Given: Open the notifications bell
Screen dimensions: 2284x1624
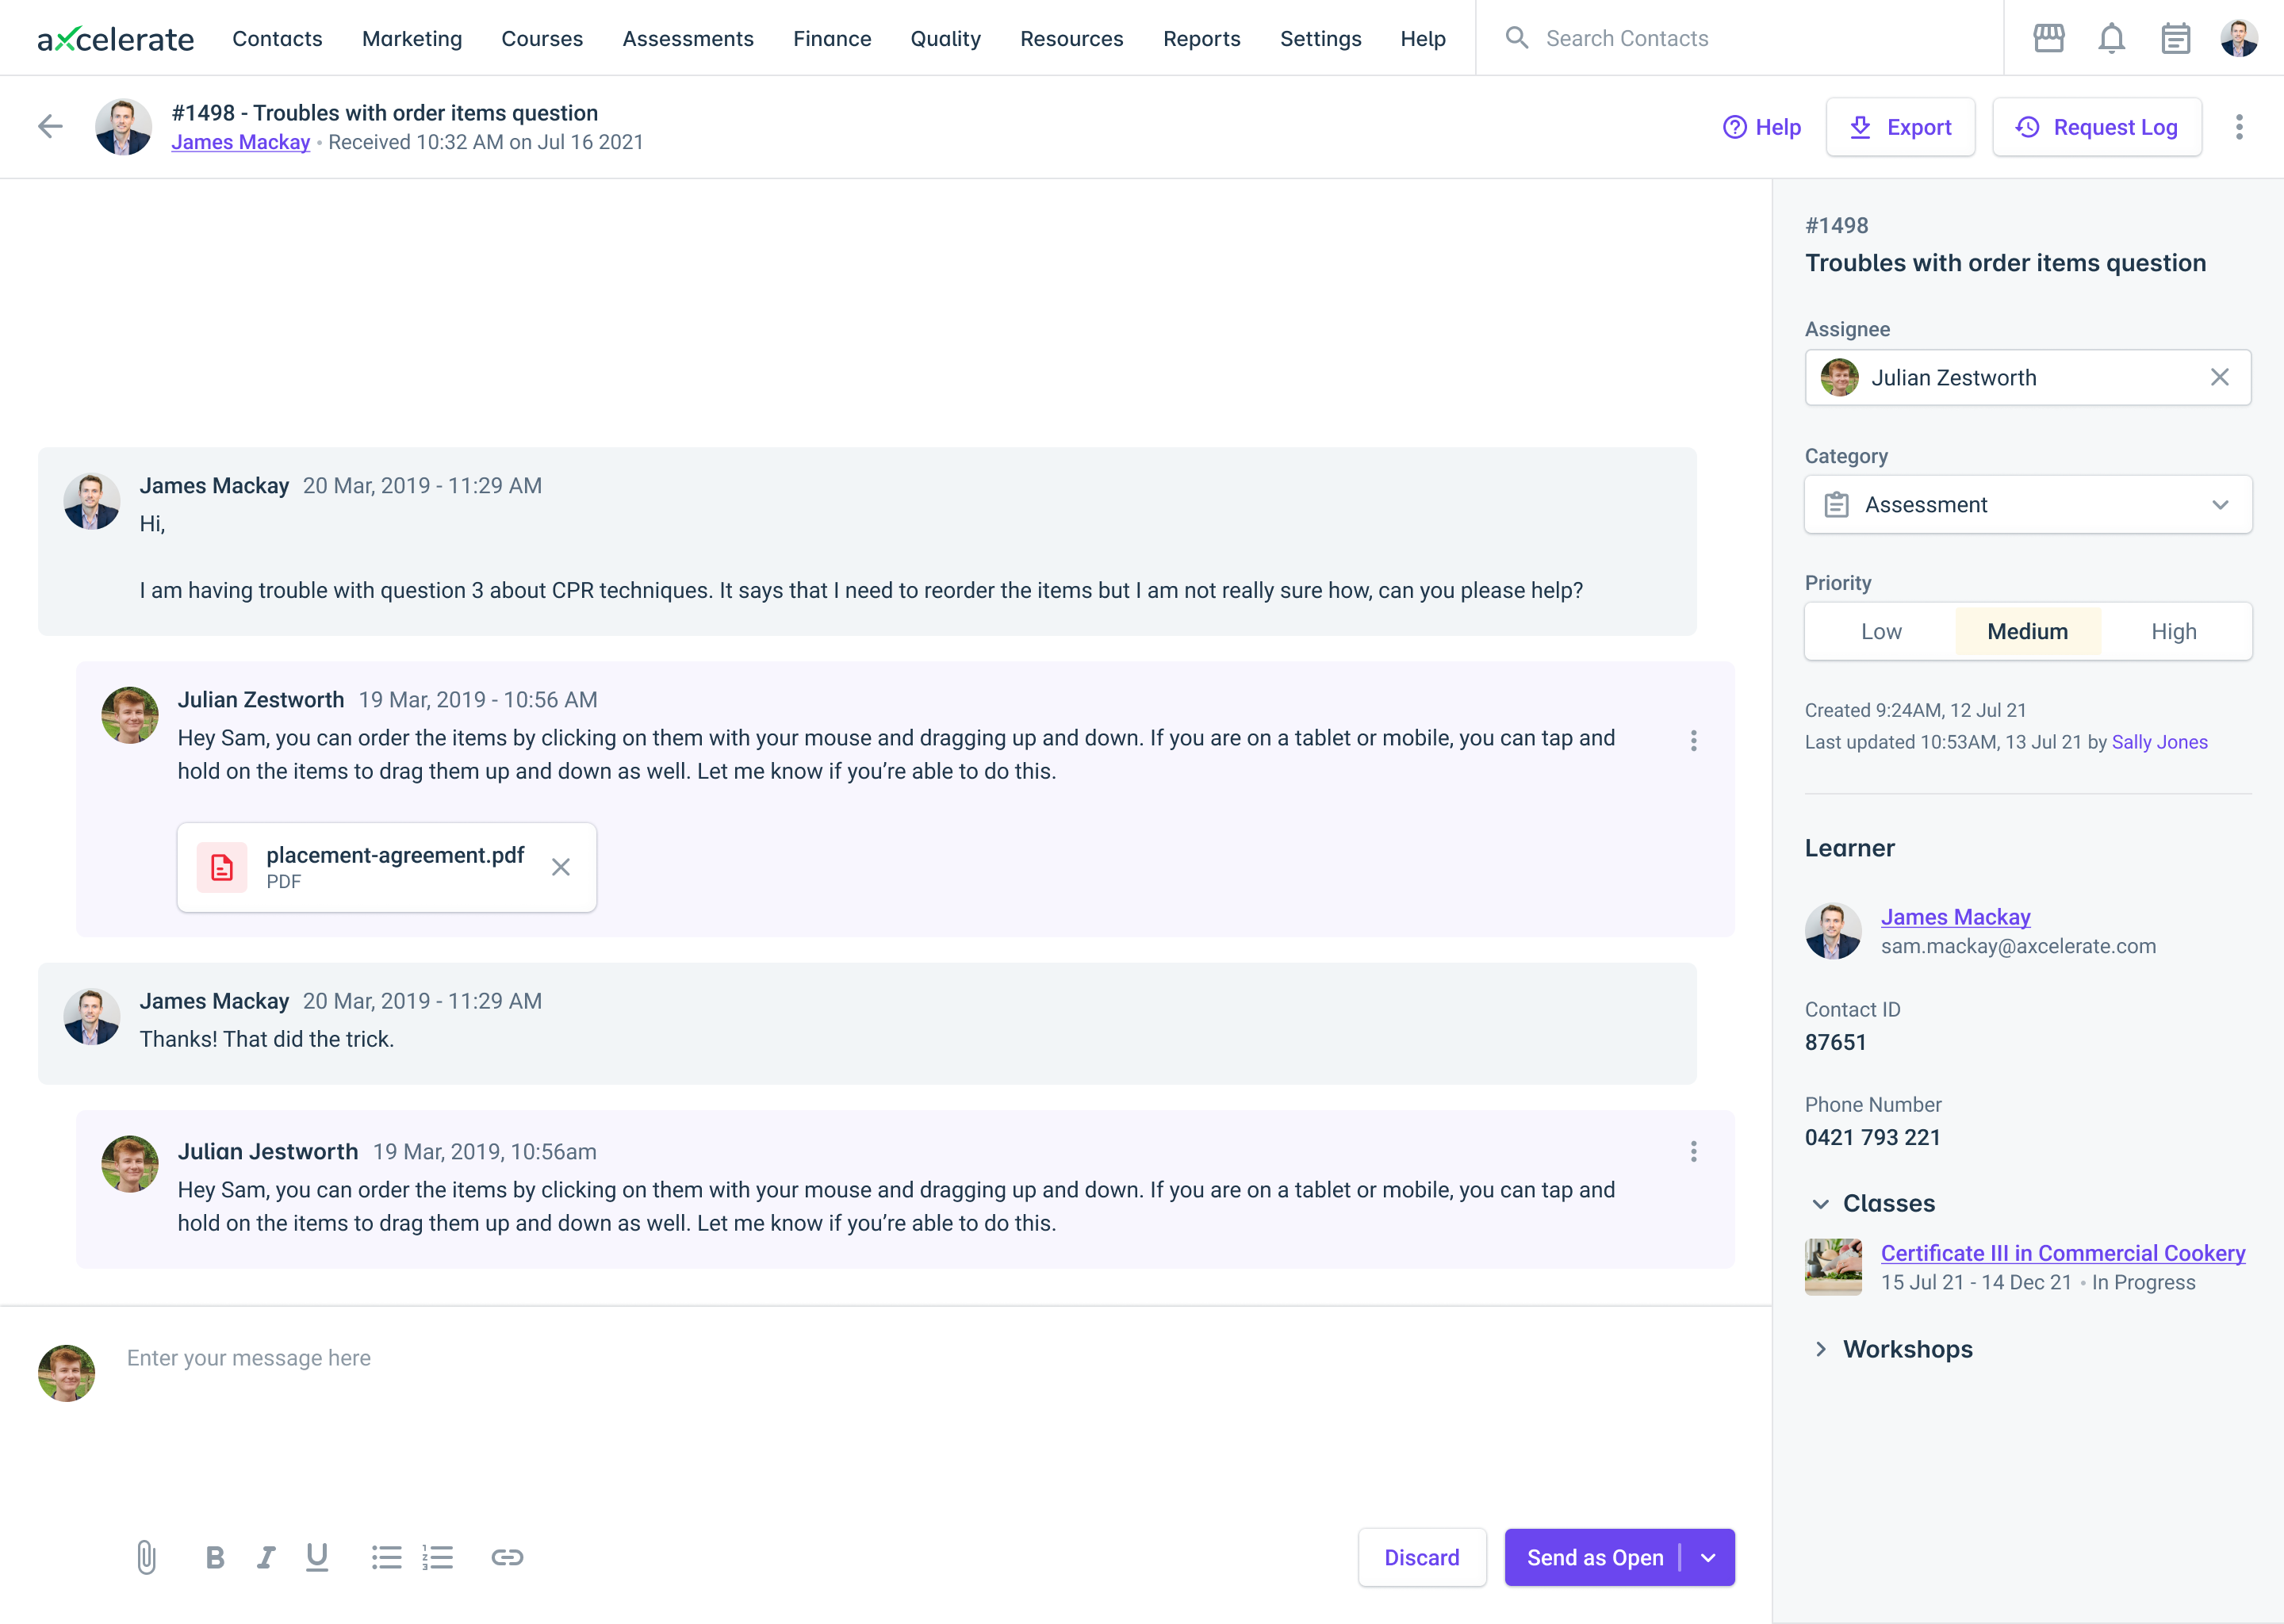Looking at the screenshot, I should (2113, 37).
